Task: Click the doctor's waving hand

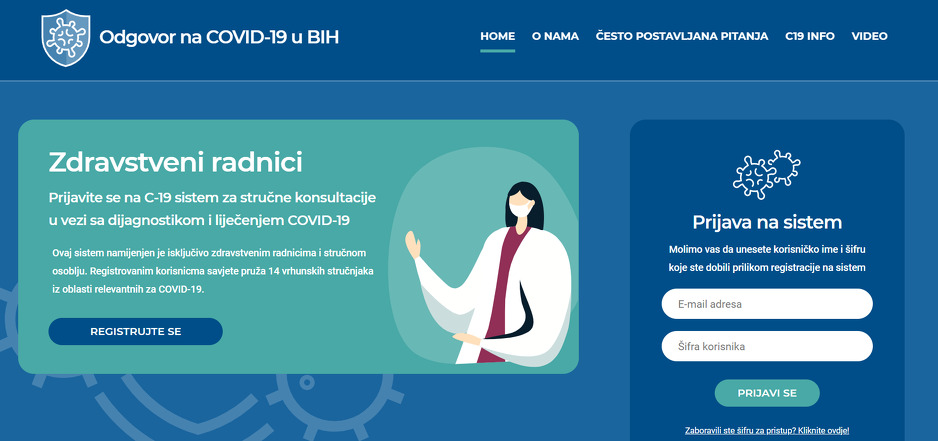Action: point(413,245)
